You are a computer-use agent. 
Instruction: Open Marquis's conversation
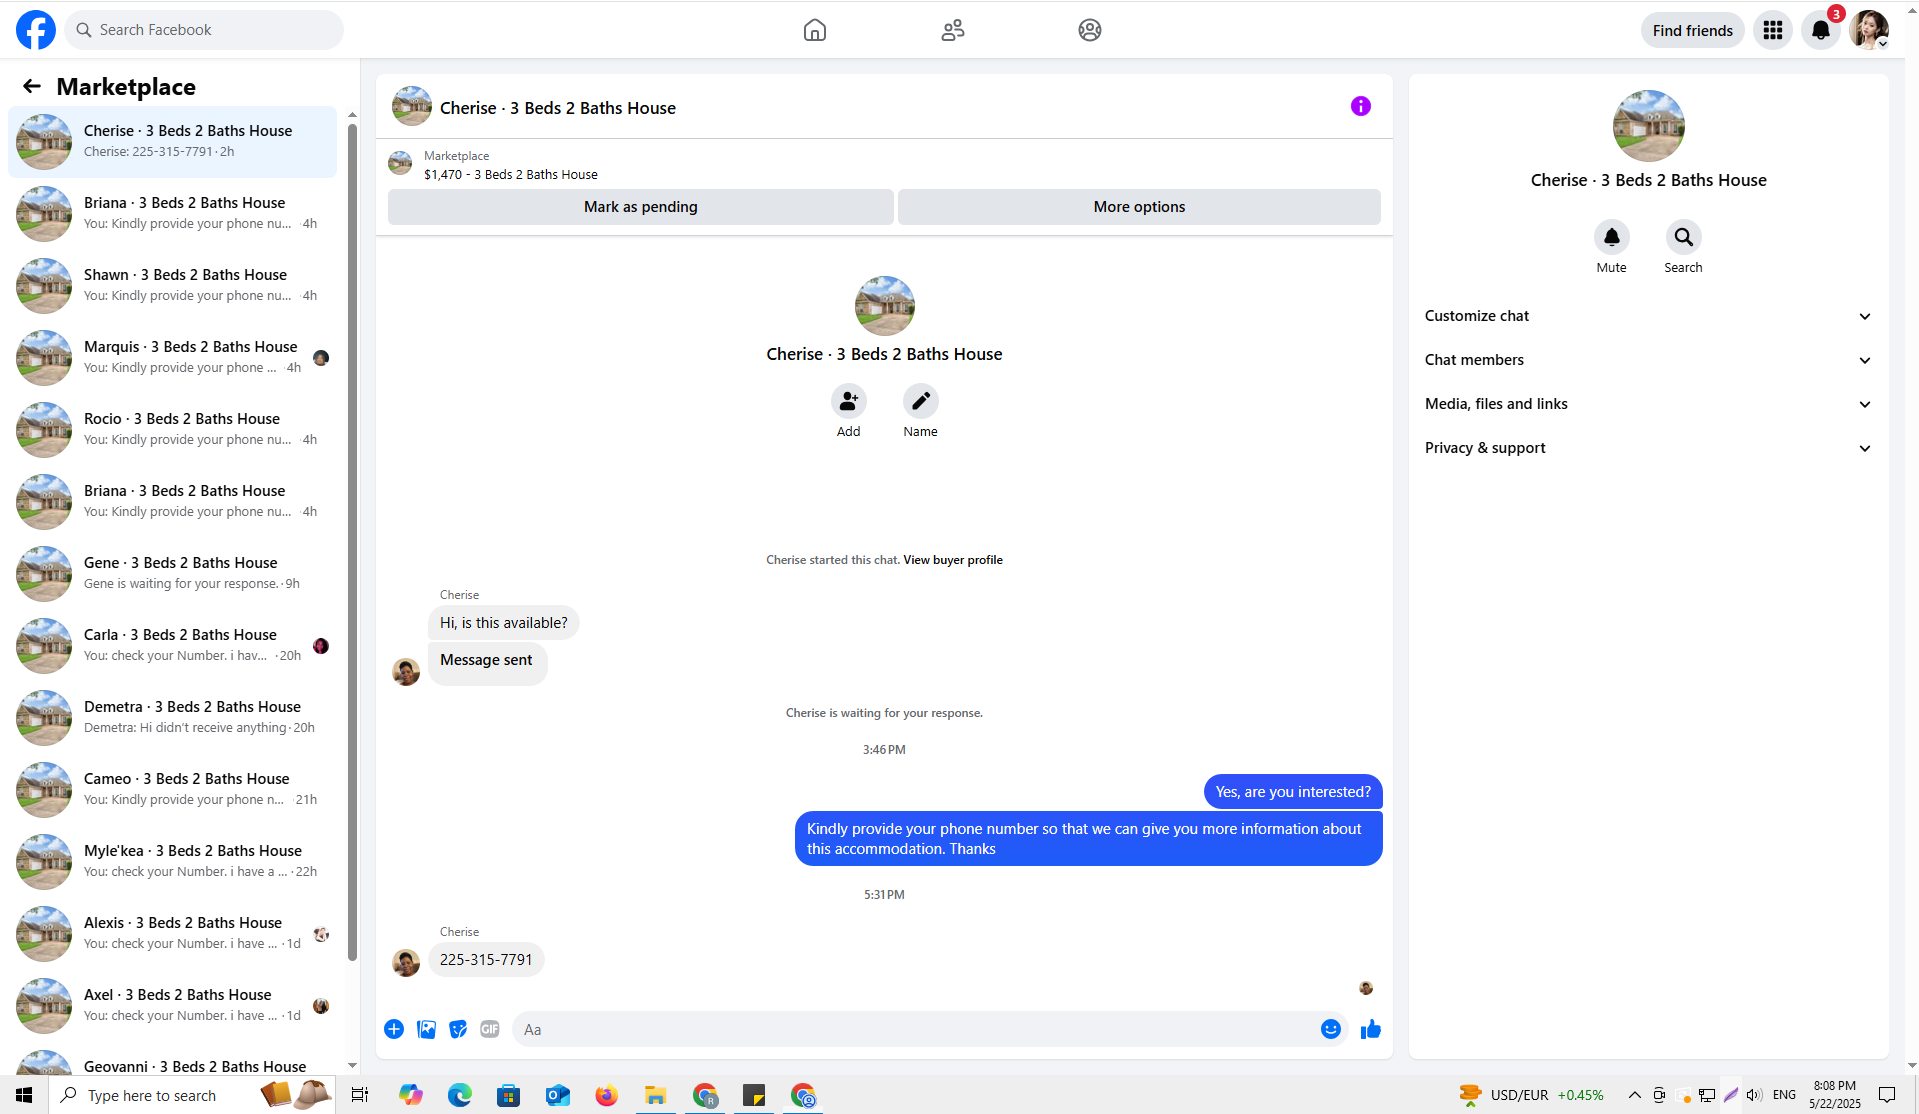[x=172, y=357]
